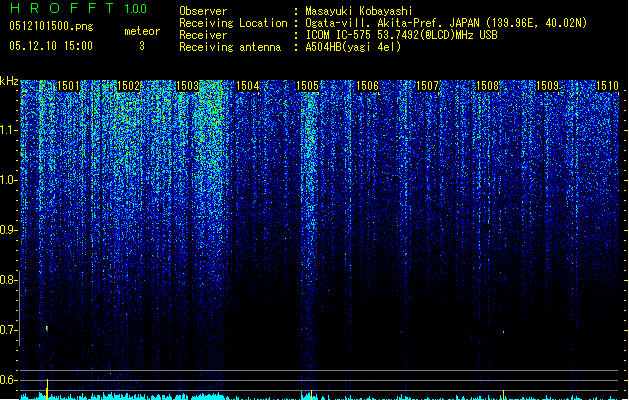
Task: Click the Receiver field label
Action: click(203, 35)
